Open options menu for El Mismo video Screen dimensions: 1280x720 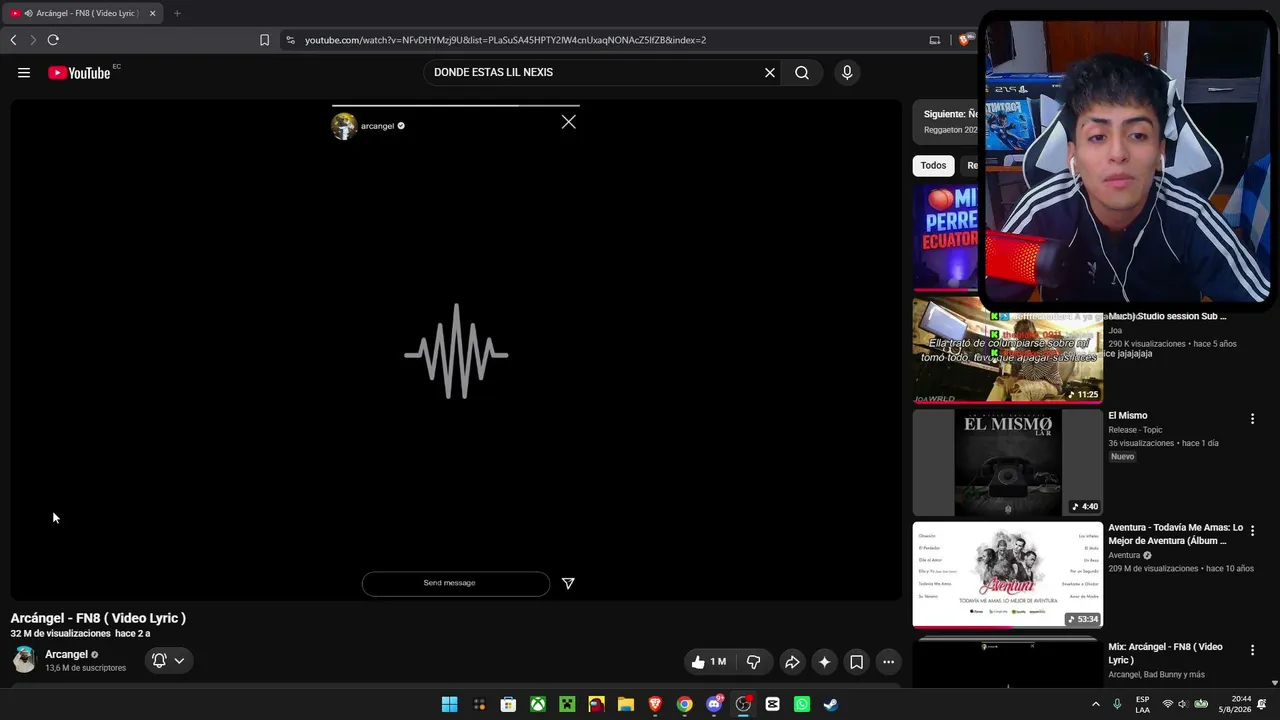[1252, 419]
